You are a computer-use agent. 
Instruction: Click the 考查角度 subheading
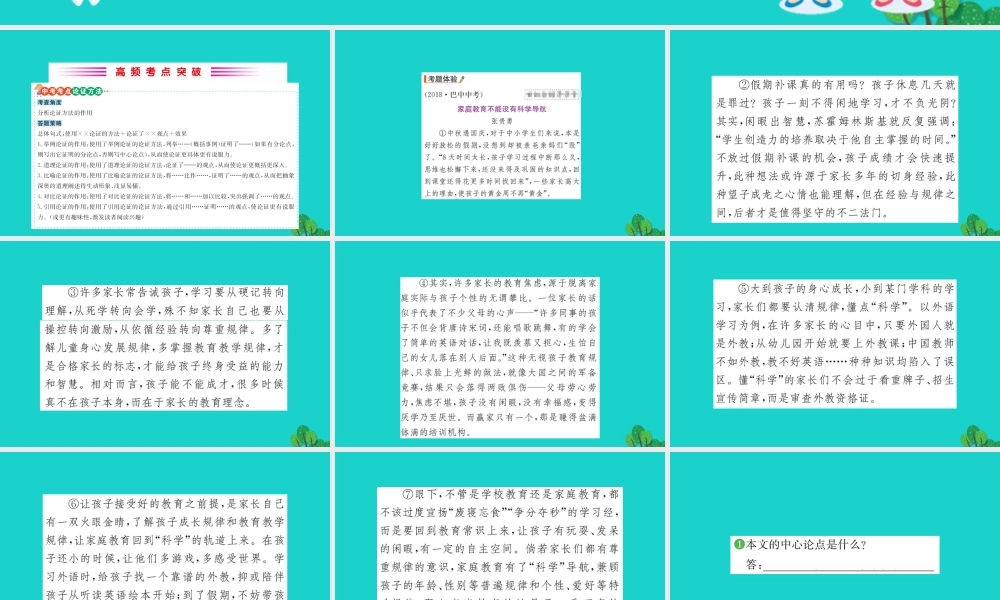coord(49,103)
